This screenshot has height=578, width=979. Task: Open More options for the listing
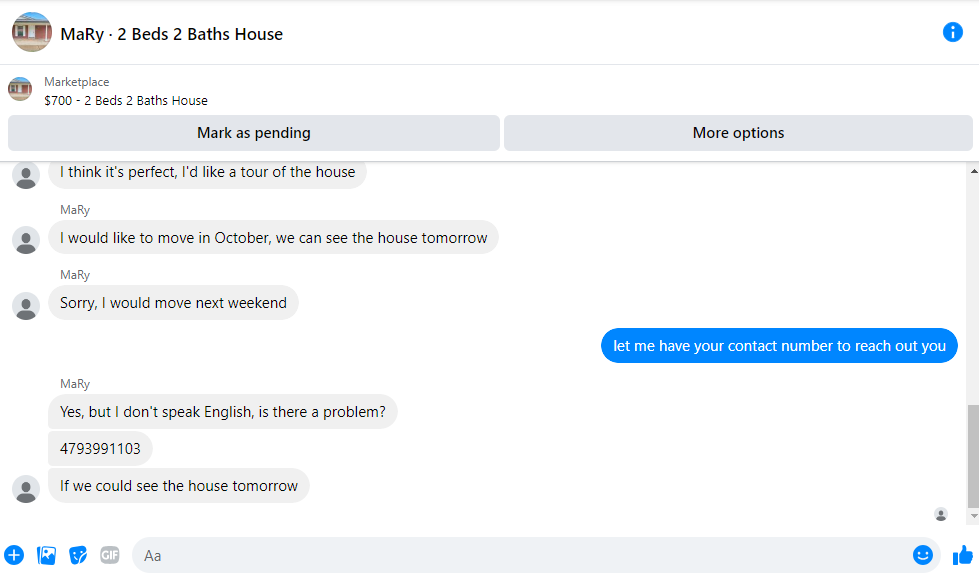[x=738, y=133]
